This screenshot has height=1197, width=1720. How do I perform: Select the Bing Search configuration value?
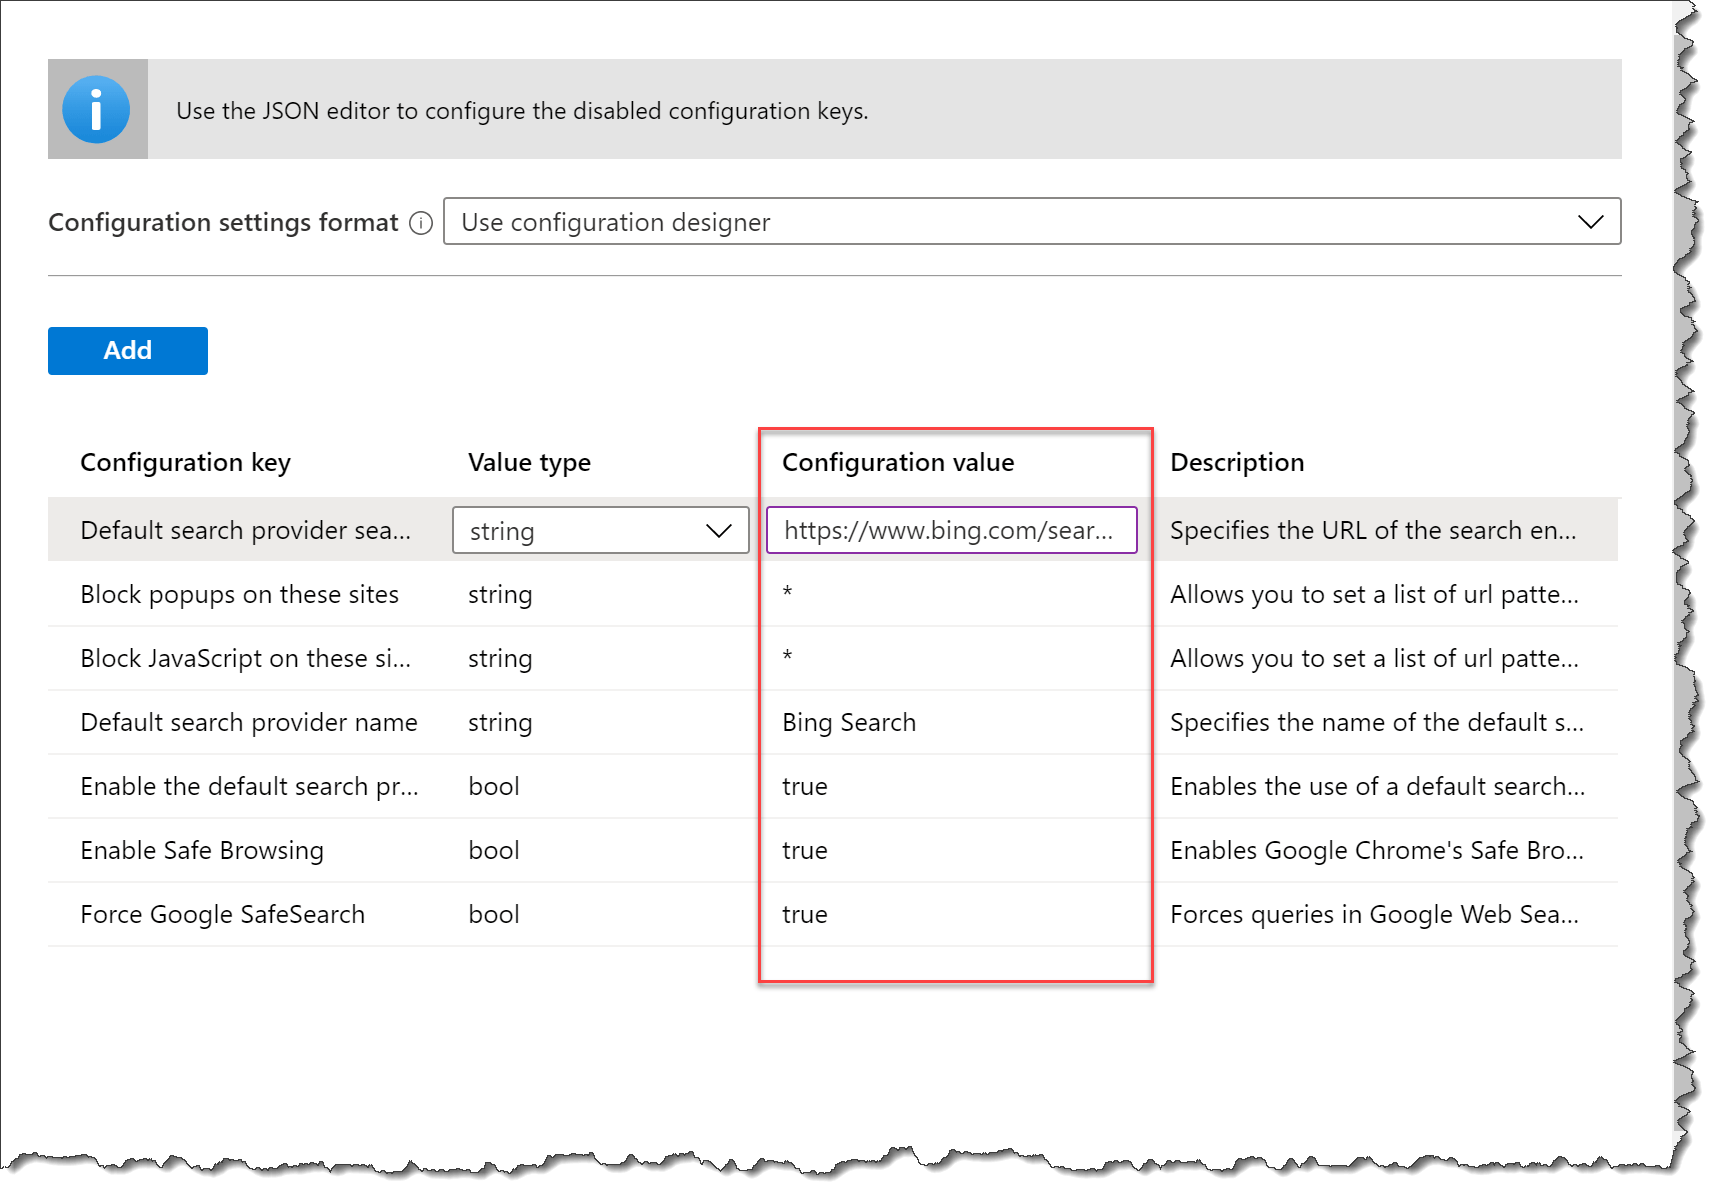click(x=848, y=722)
